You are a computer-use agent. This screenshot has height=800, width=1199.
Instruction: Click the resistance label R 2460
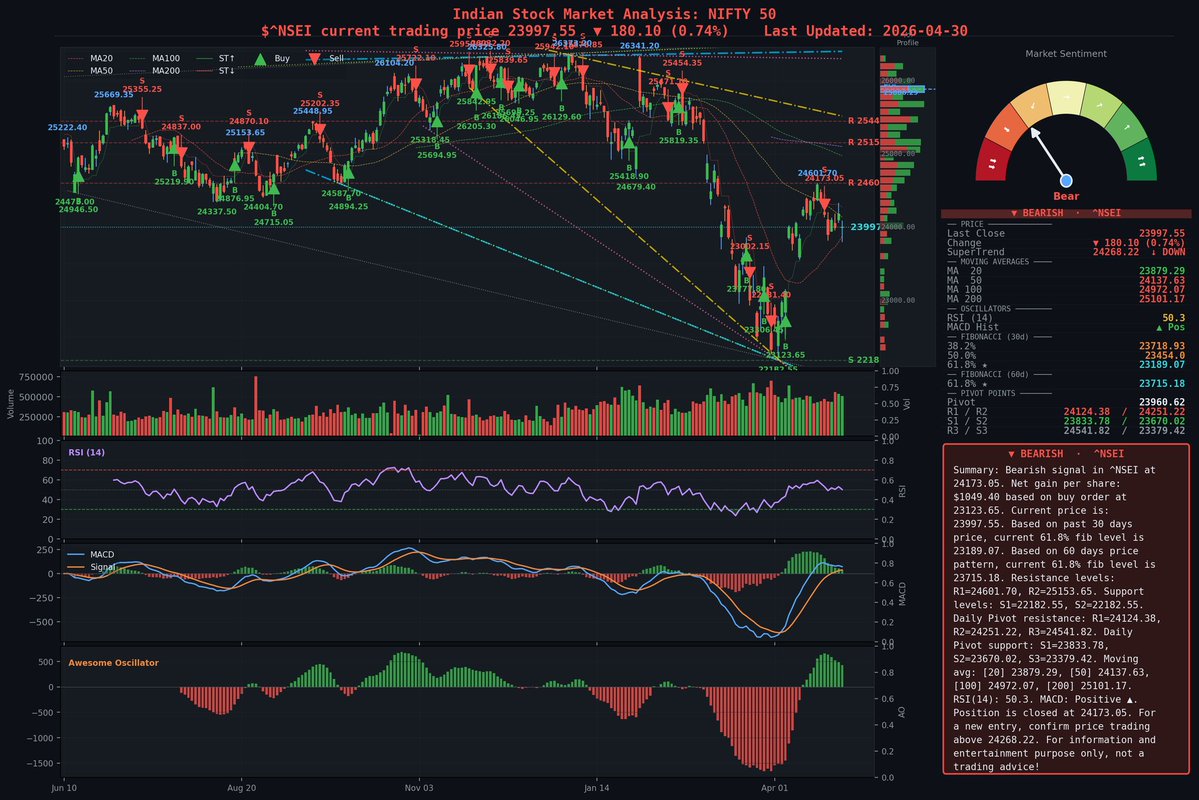click(863, 183)
